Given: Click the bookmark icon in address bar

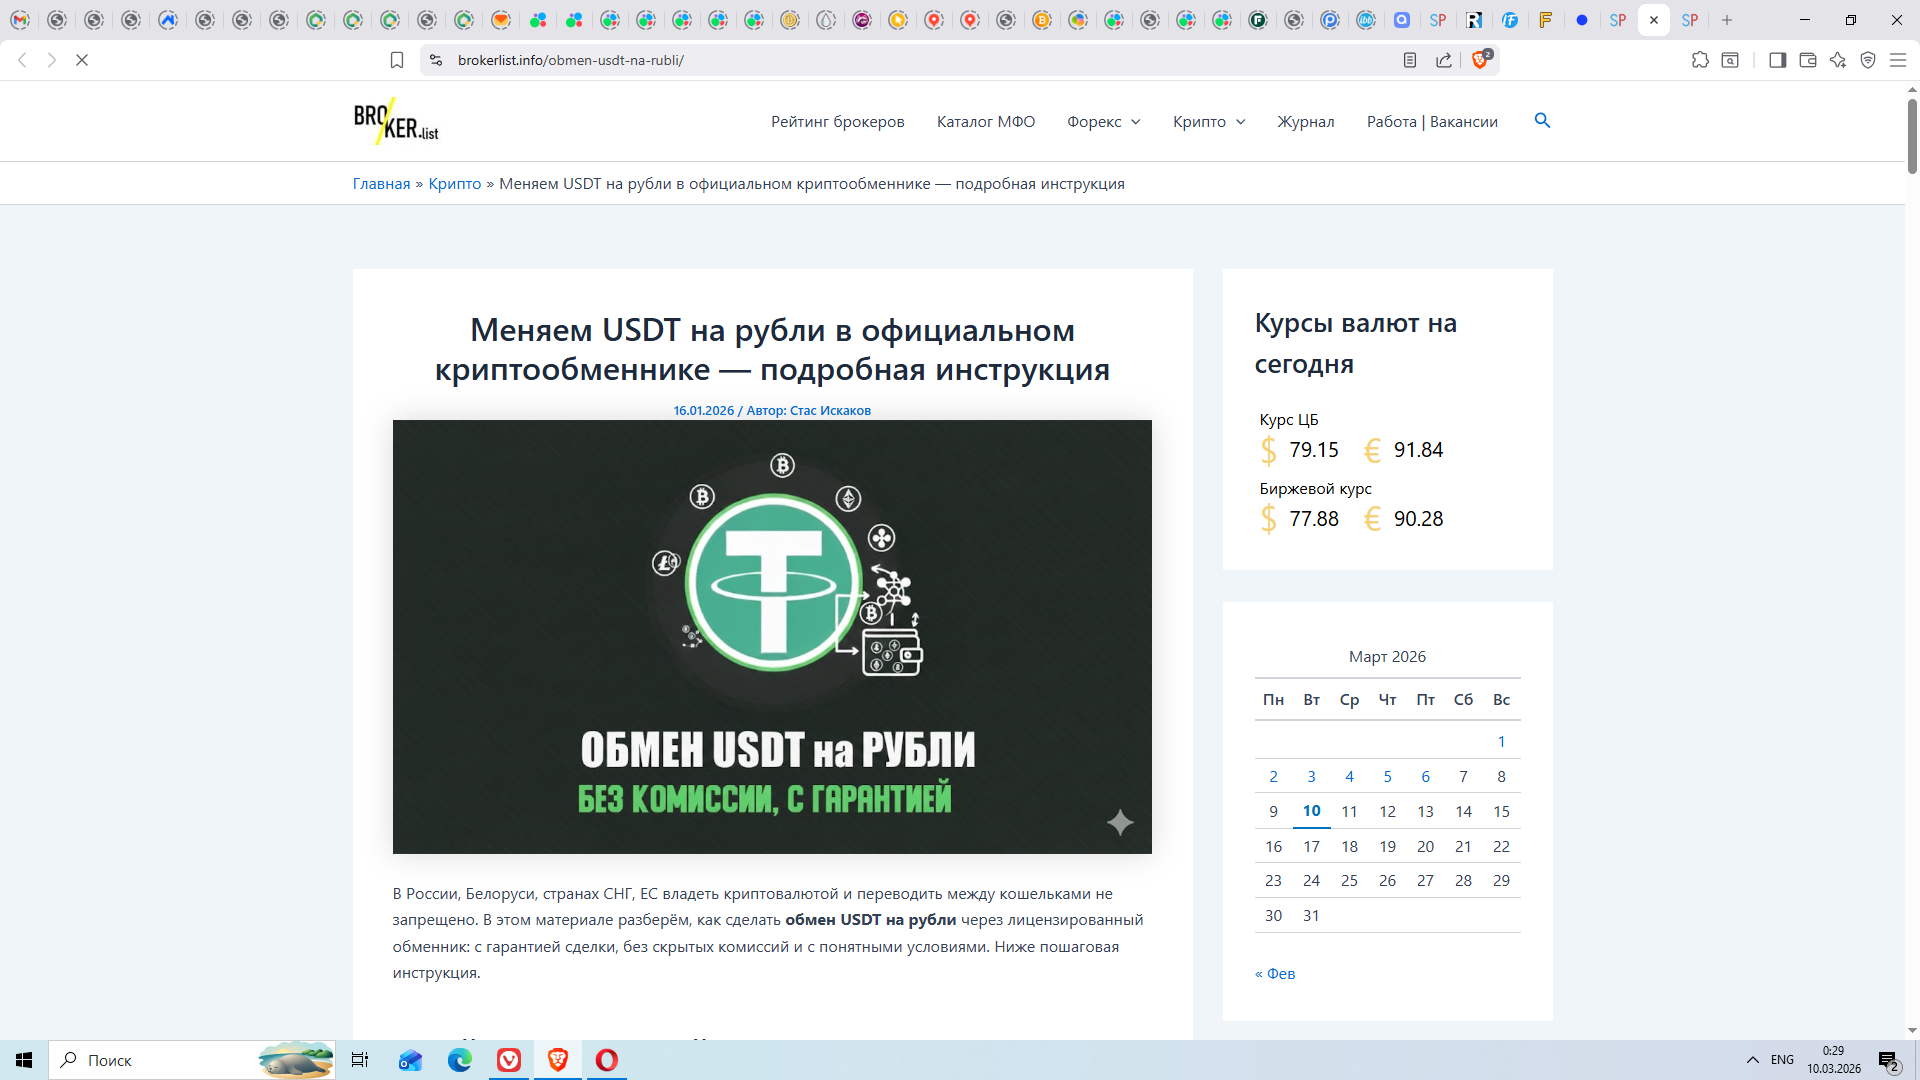Looking at the screenshot, I should tap(397, 60).
